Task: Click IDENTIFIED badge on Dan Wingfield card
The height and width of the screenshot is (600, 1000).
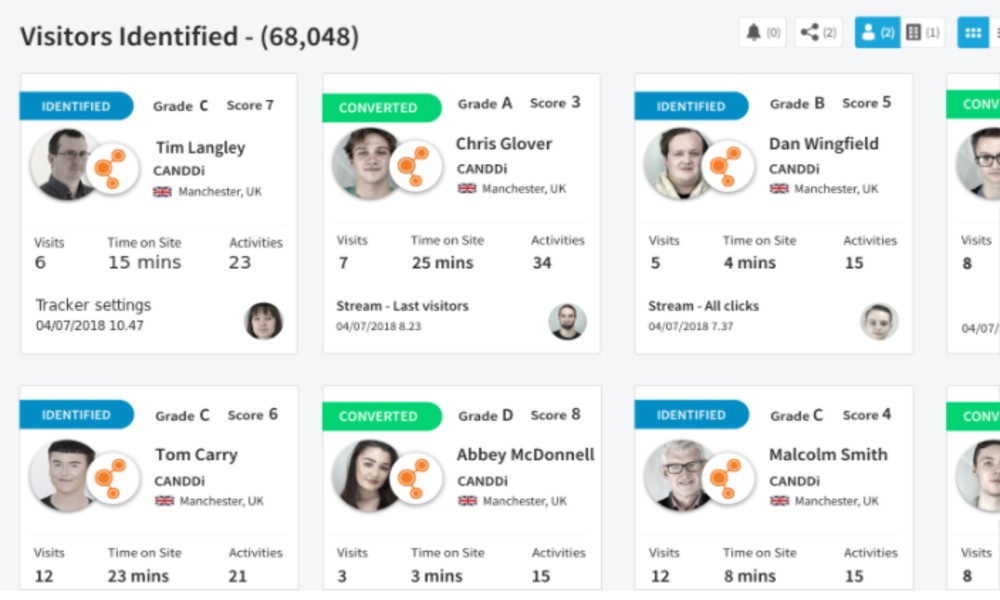Action: pos(691,106)
